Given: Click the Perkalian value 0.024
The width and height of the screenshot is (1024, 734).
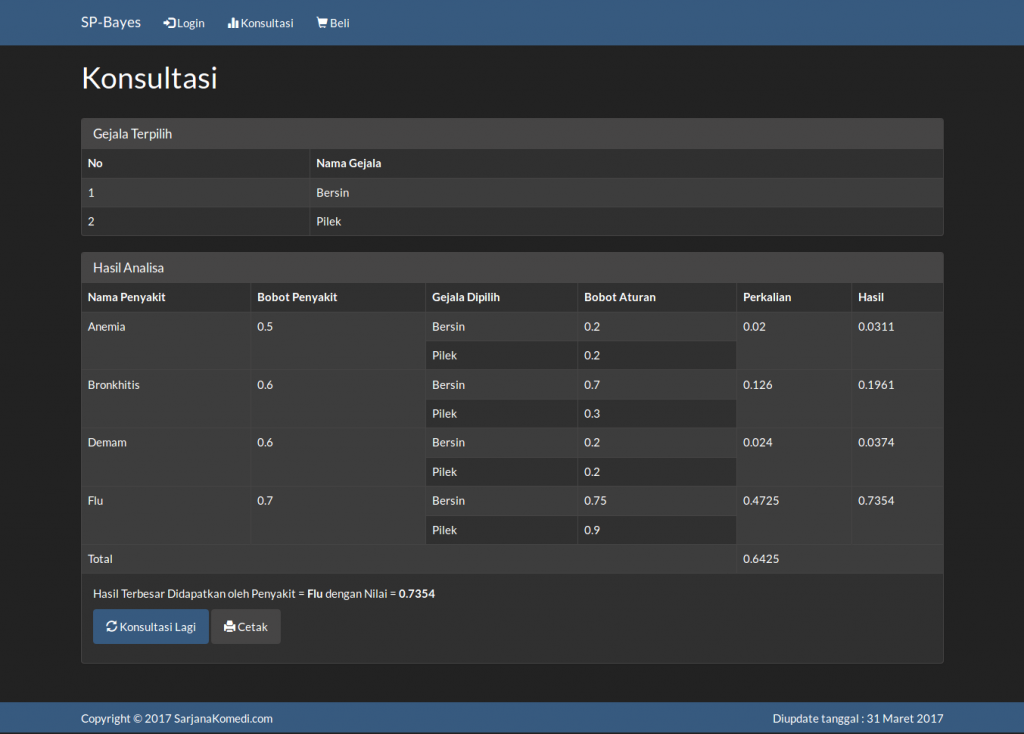Looking at the screenshot, I should (x=758, y=442).
